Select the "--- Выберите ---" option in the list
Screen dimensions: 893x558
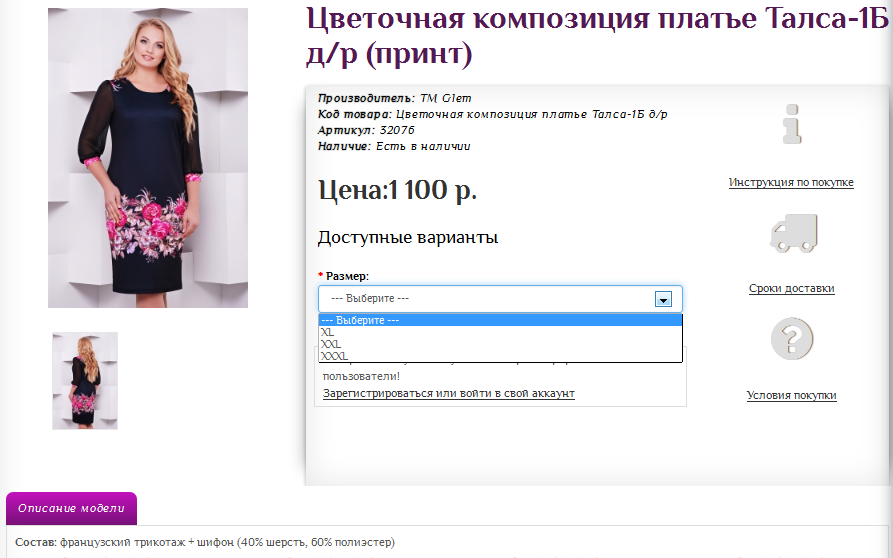click(500, 320)
